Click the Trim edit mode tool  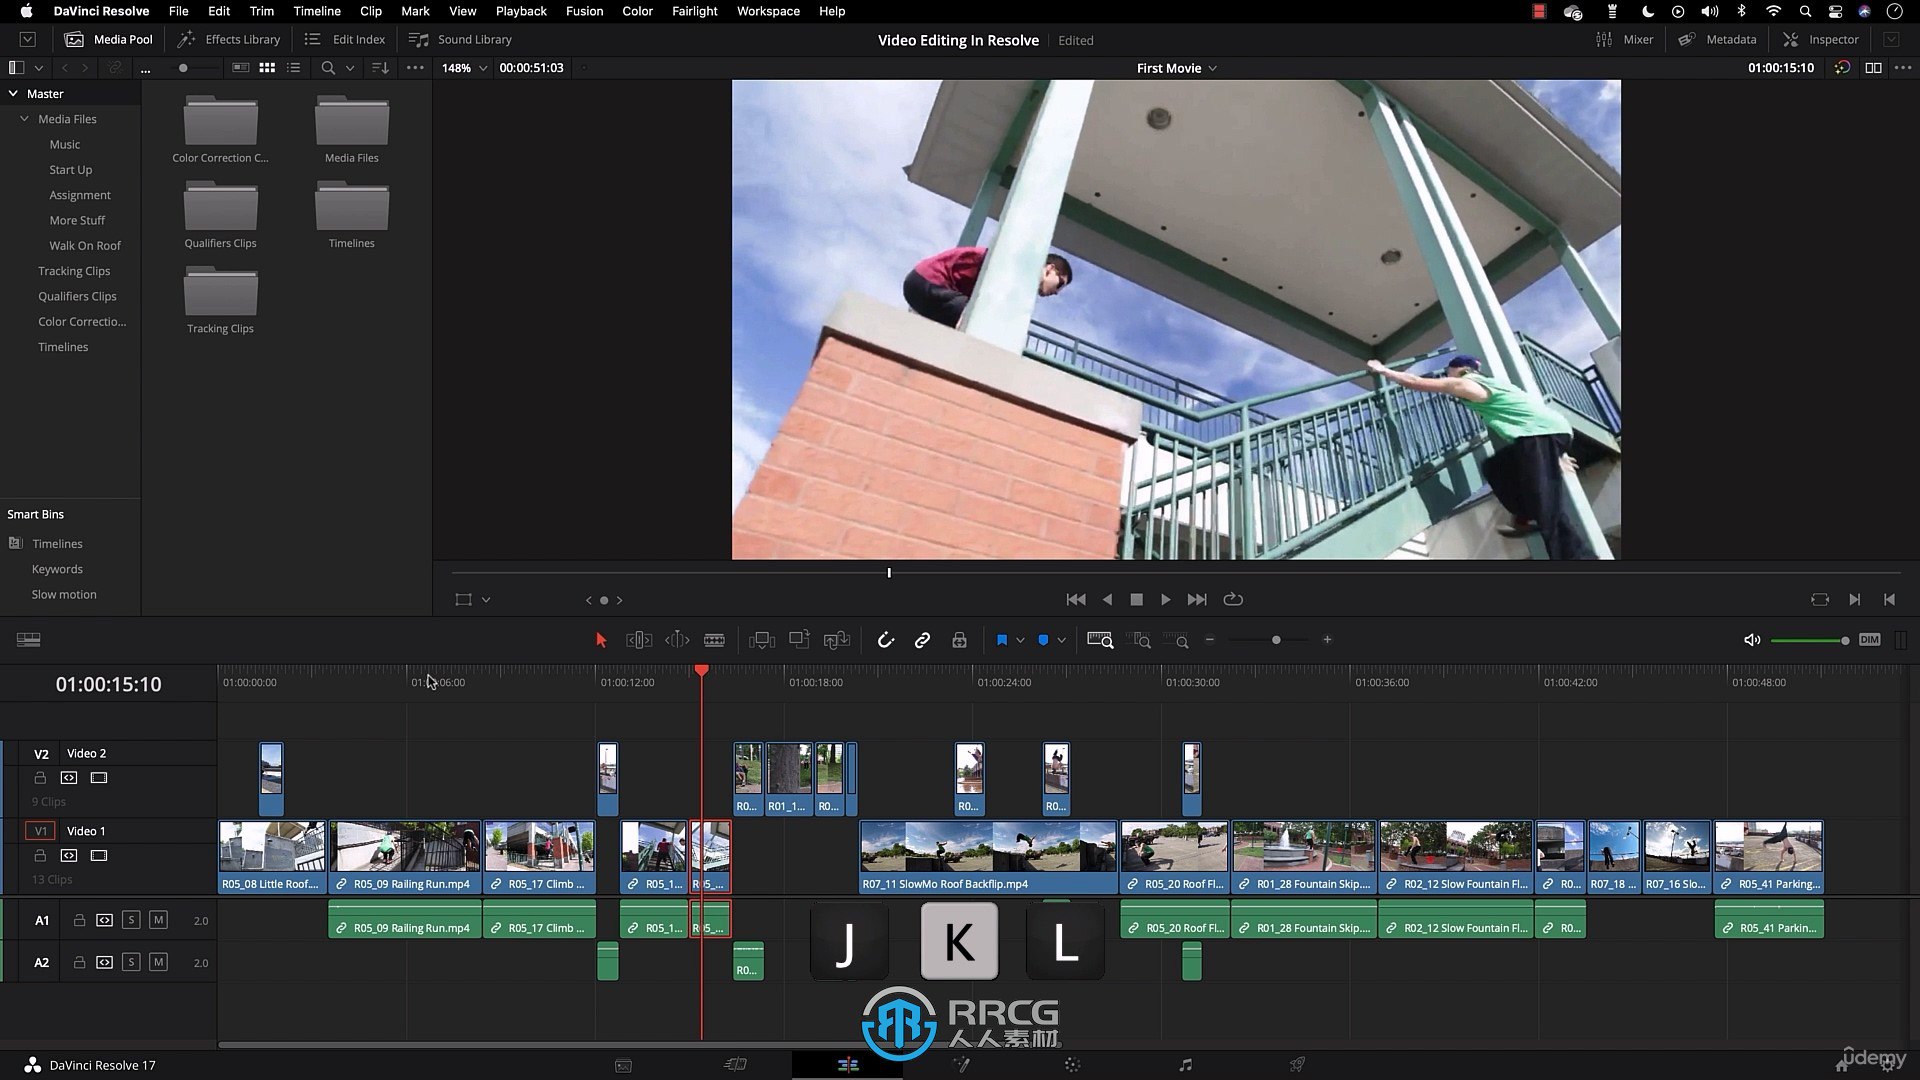pos(638,640)
